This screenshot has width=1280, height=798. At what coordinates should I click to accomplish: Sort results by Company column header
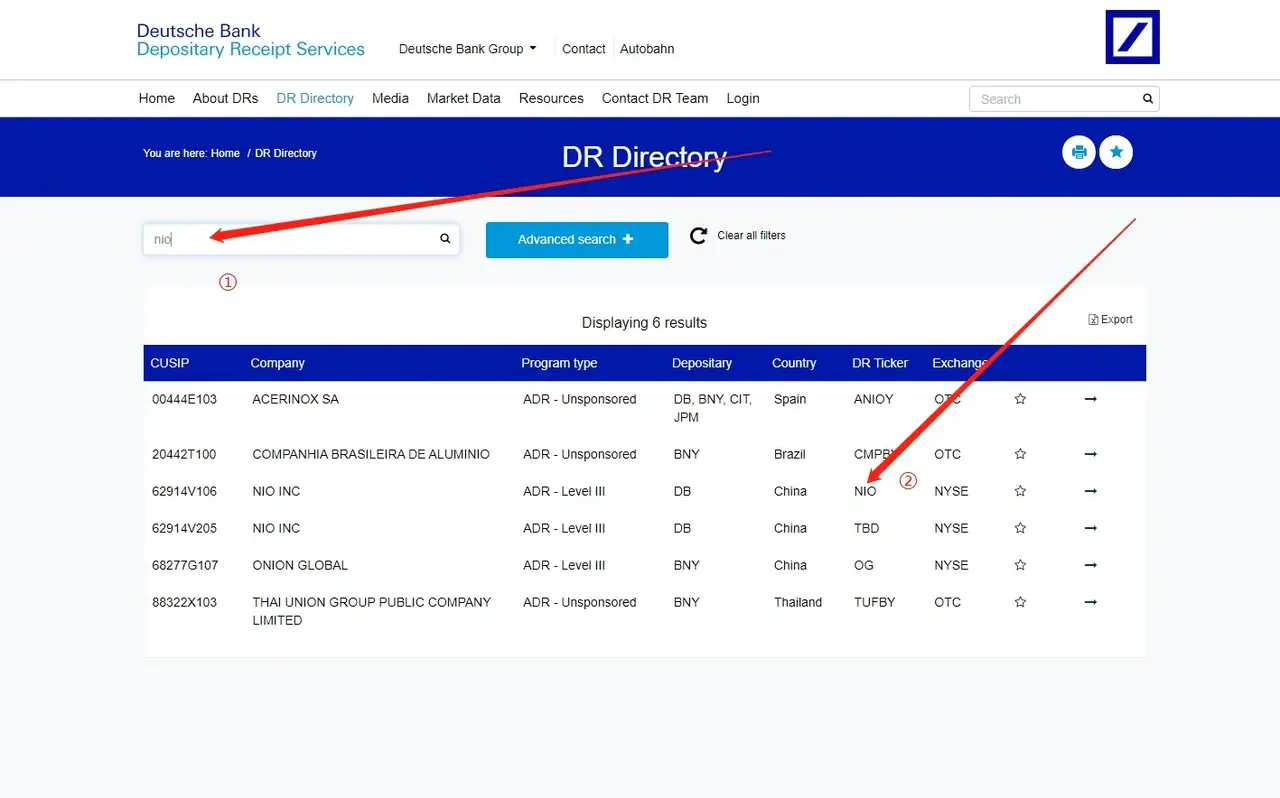(277, 363)
